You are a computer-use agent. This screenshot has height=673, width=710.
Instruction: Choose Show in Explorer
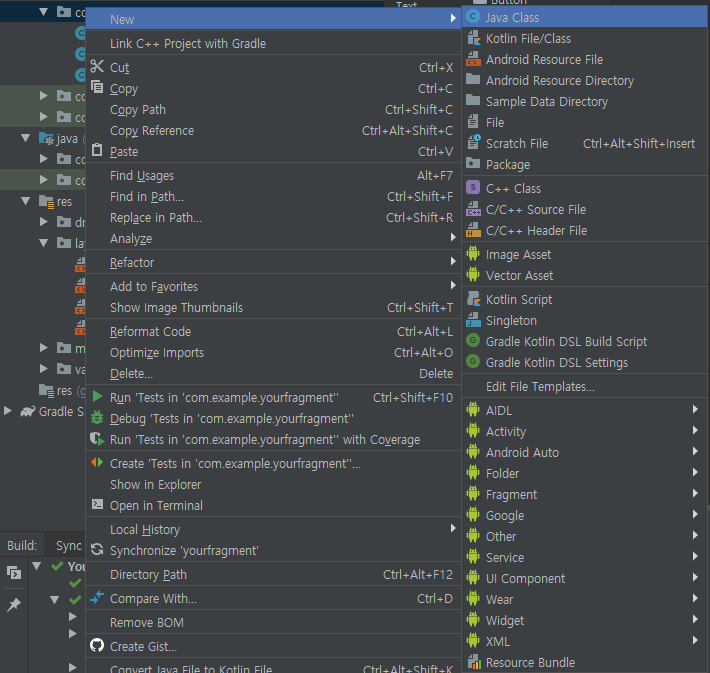coord(273,484)
